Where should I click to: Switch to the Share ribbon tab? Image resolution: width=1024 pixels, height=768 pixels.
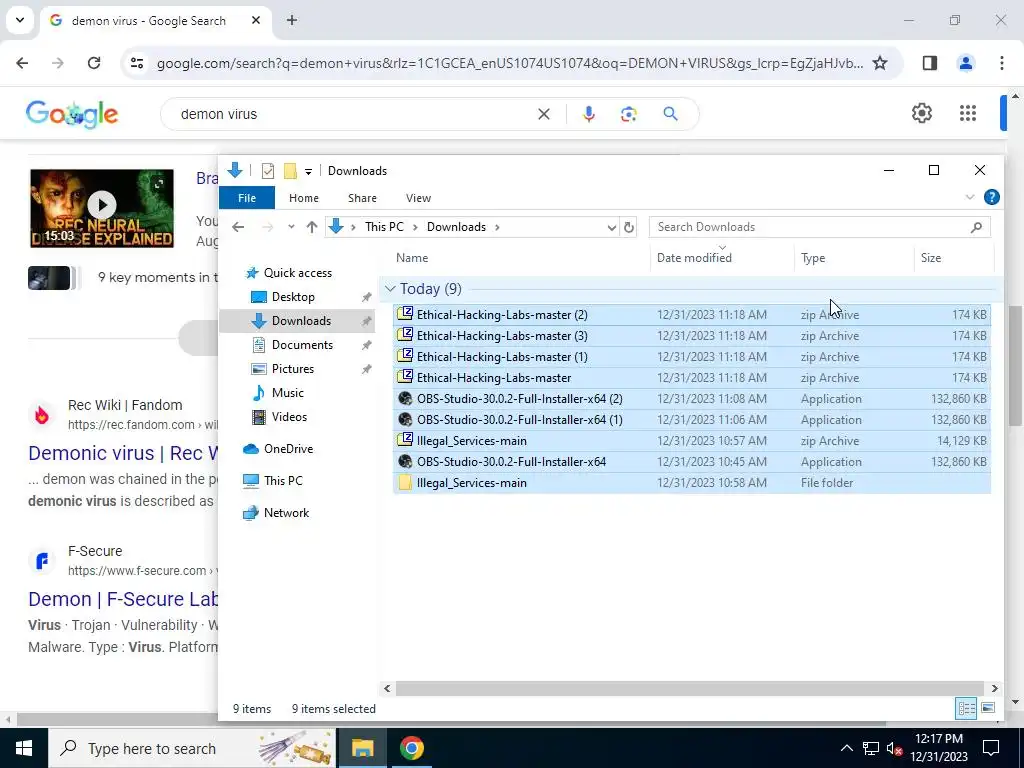[362, 198]
